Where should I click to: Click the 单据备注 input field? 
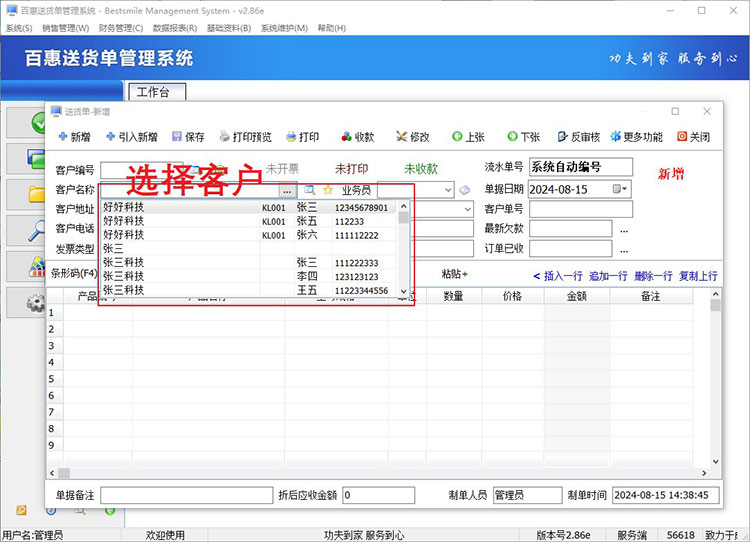(187, 495)
